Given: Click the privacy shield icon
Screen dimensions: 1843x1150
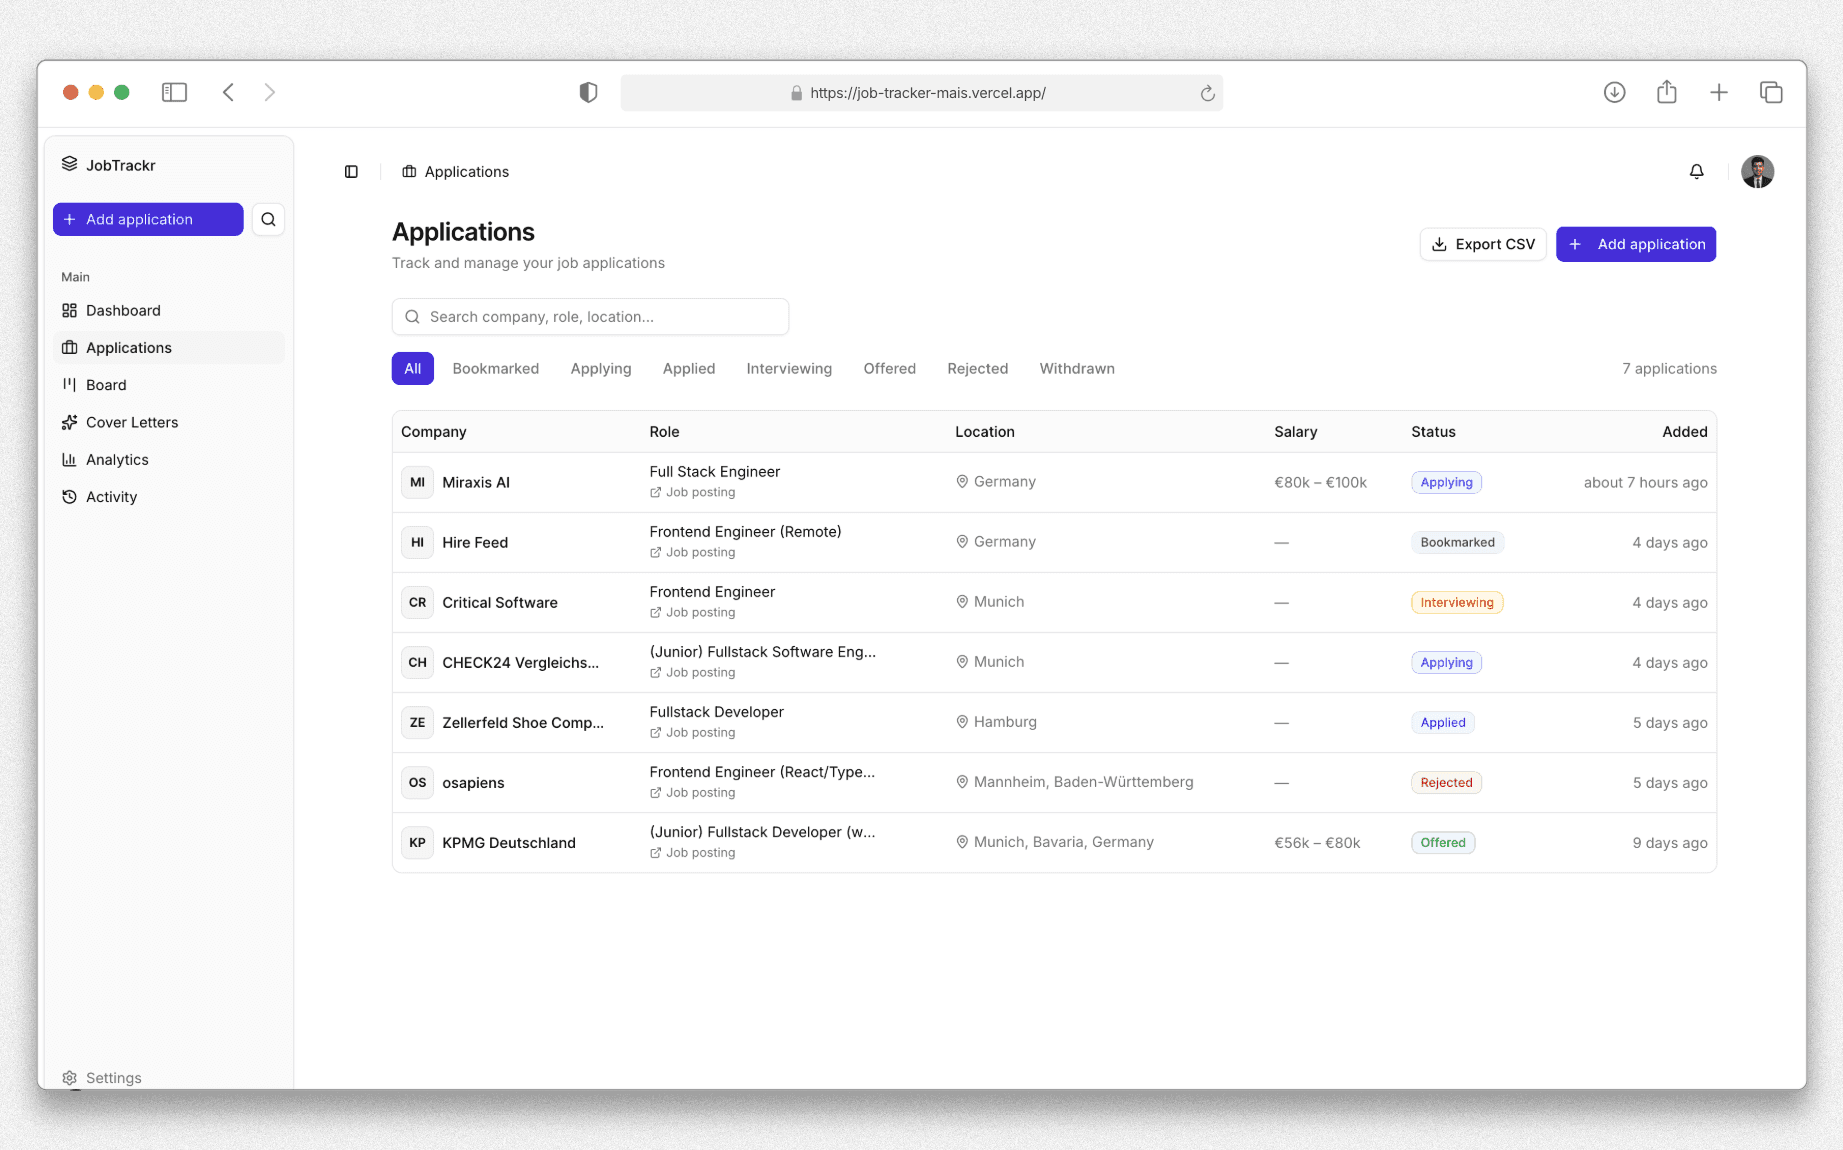Looking at the screenshot, I should pyautogui.click(x=588, y=92).
